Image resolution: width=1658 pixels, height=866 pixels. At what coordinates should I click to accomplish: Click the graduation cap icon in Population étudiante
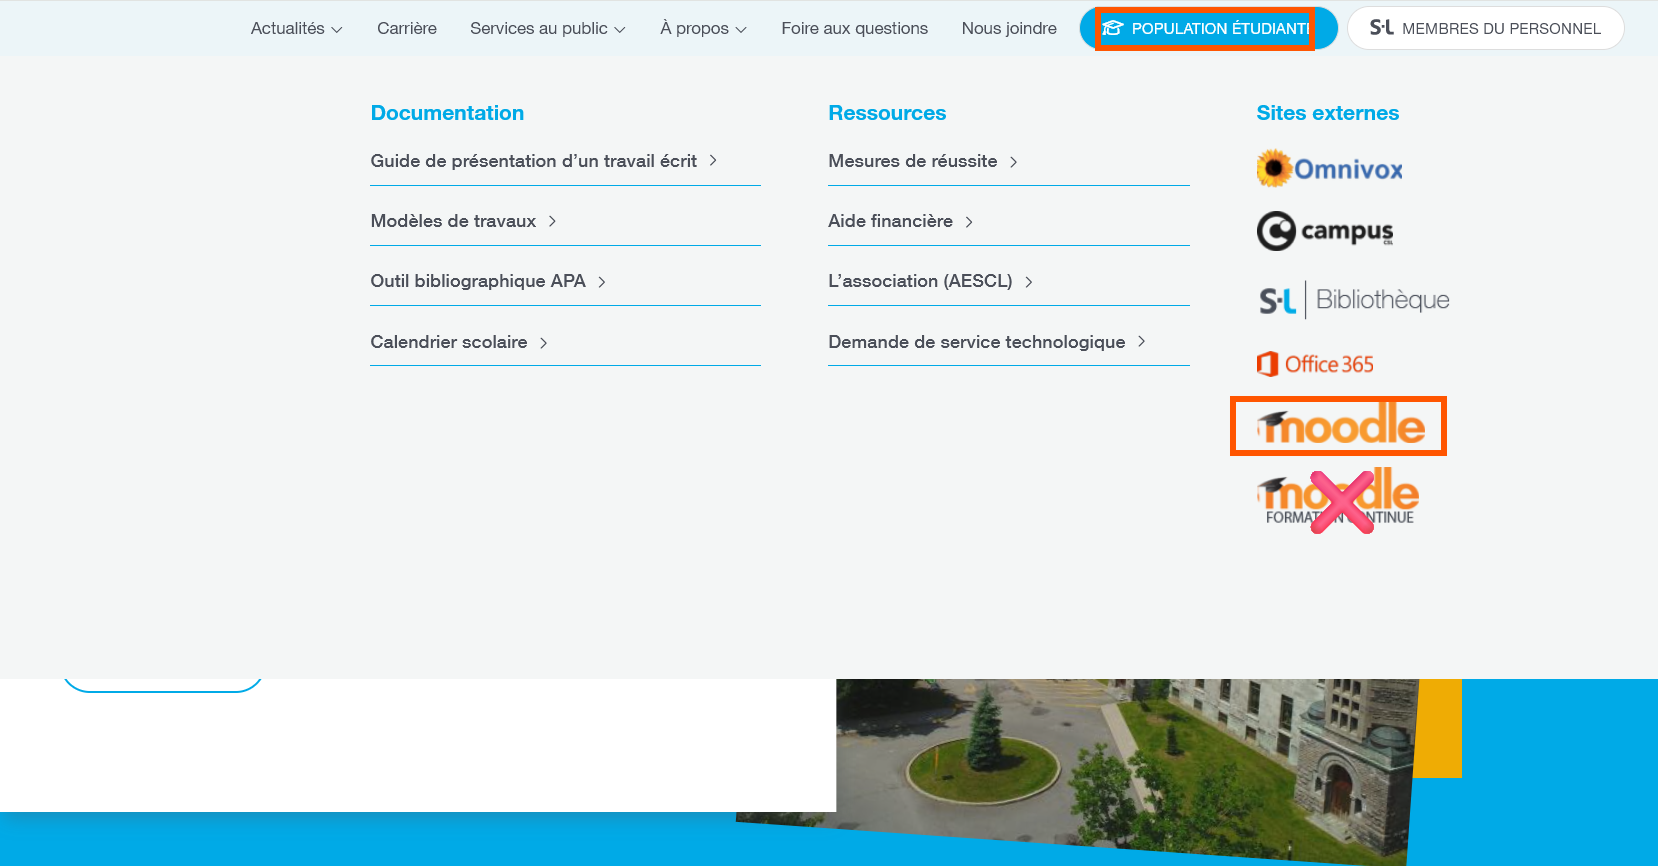[x=1113, y=28]
